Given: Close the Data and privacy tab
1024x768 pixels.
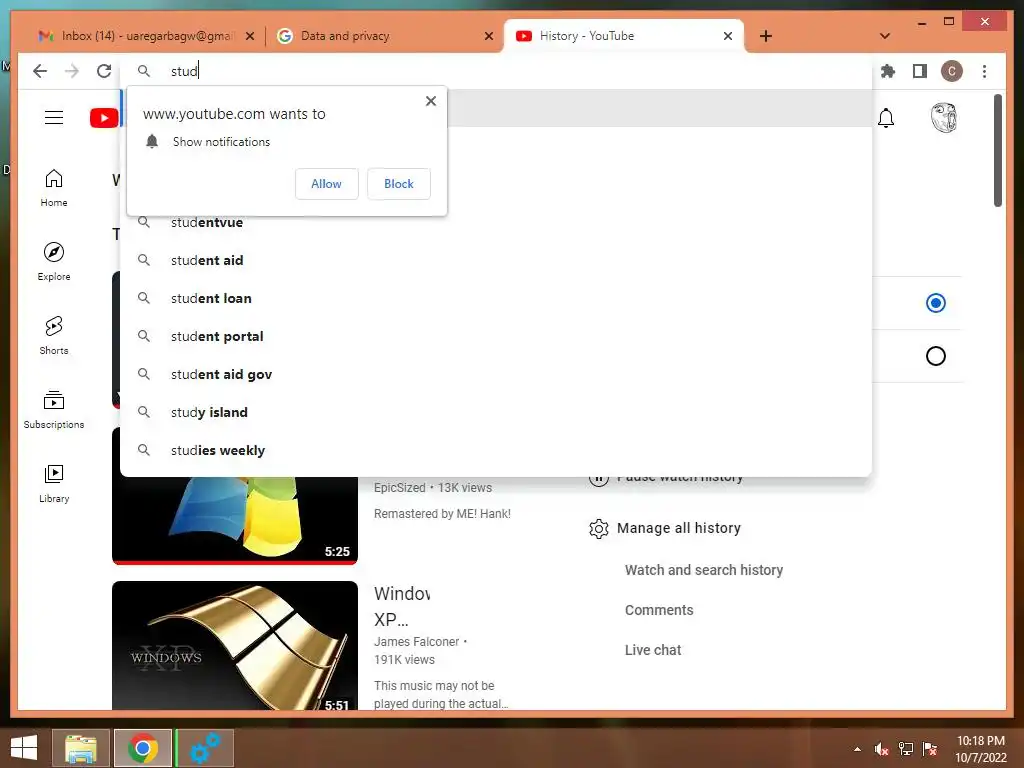Looking at the screenshot, I should pos(489,36).
